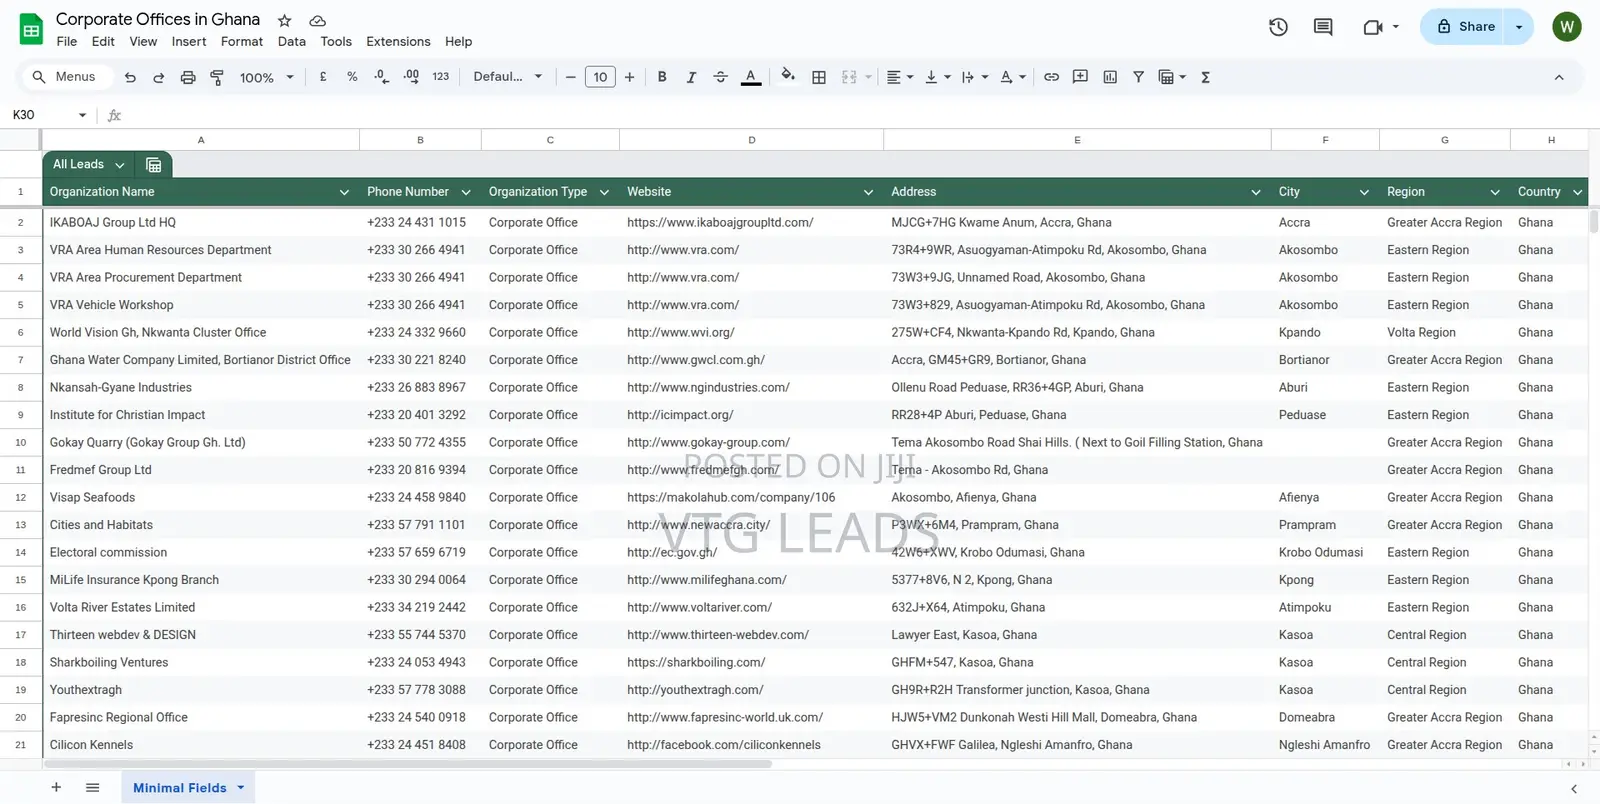Screen dimensions: 1600x804
Task: Decrease font size with minus button
Action: [x=570, y=77]
